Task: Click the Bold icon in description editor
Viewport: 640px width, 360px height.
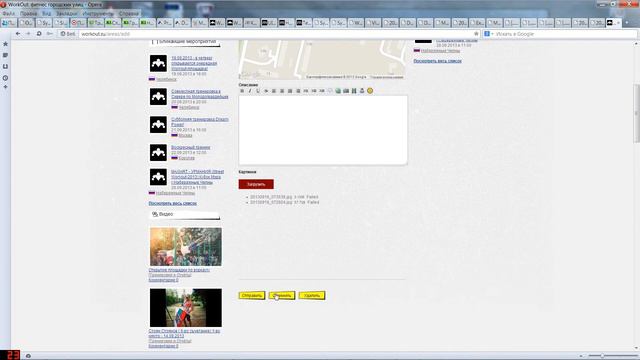Action: click(x=242, y=91)
